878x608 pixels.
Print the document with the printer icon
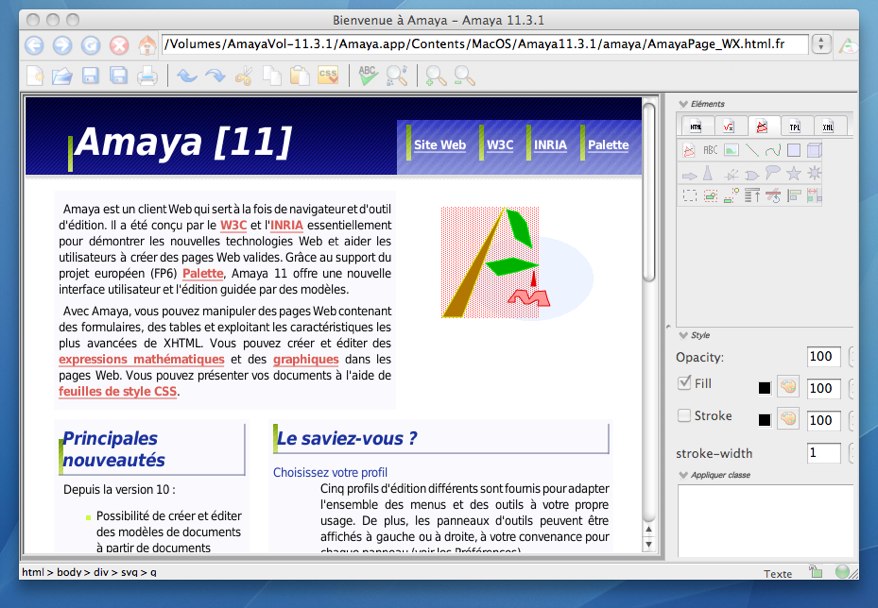[x=147, y=75]
